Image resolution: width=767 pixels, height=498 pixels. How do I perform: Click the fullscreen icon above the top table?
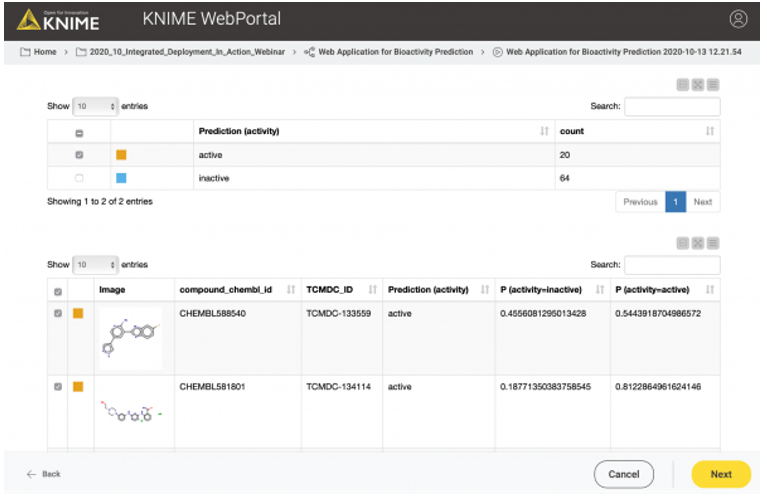698,86
